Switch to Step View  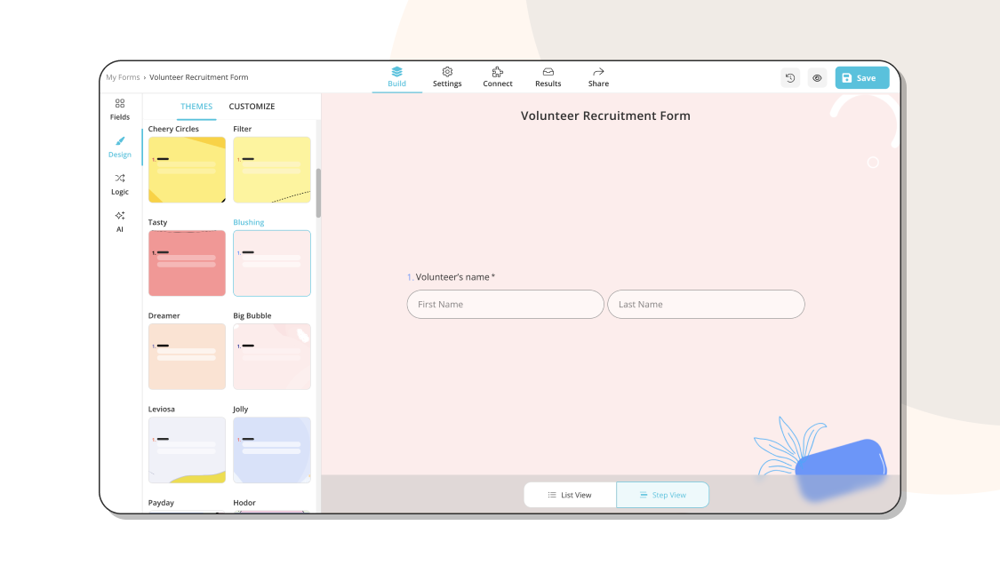coord(663,495)
